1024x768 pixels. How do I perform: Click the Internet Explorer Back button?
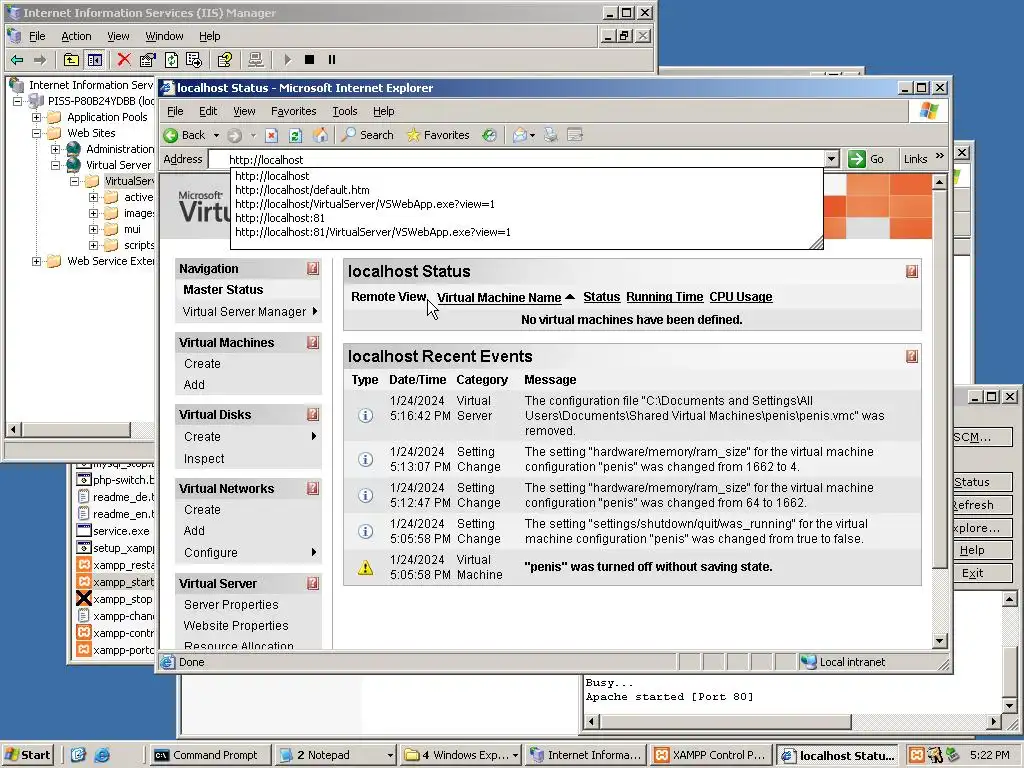pos(184,135)
